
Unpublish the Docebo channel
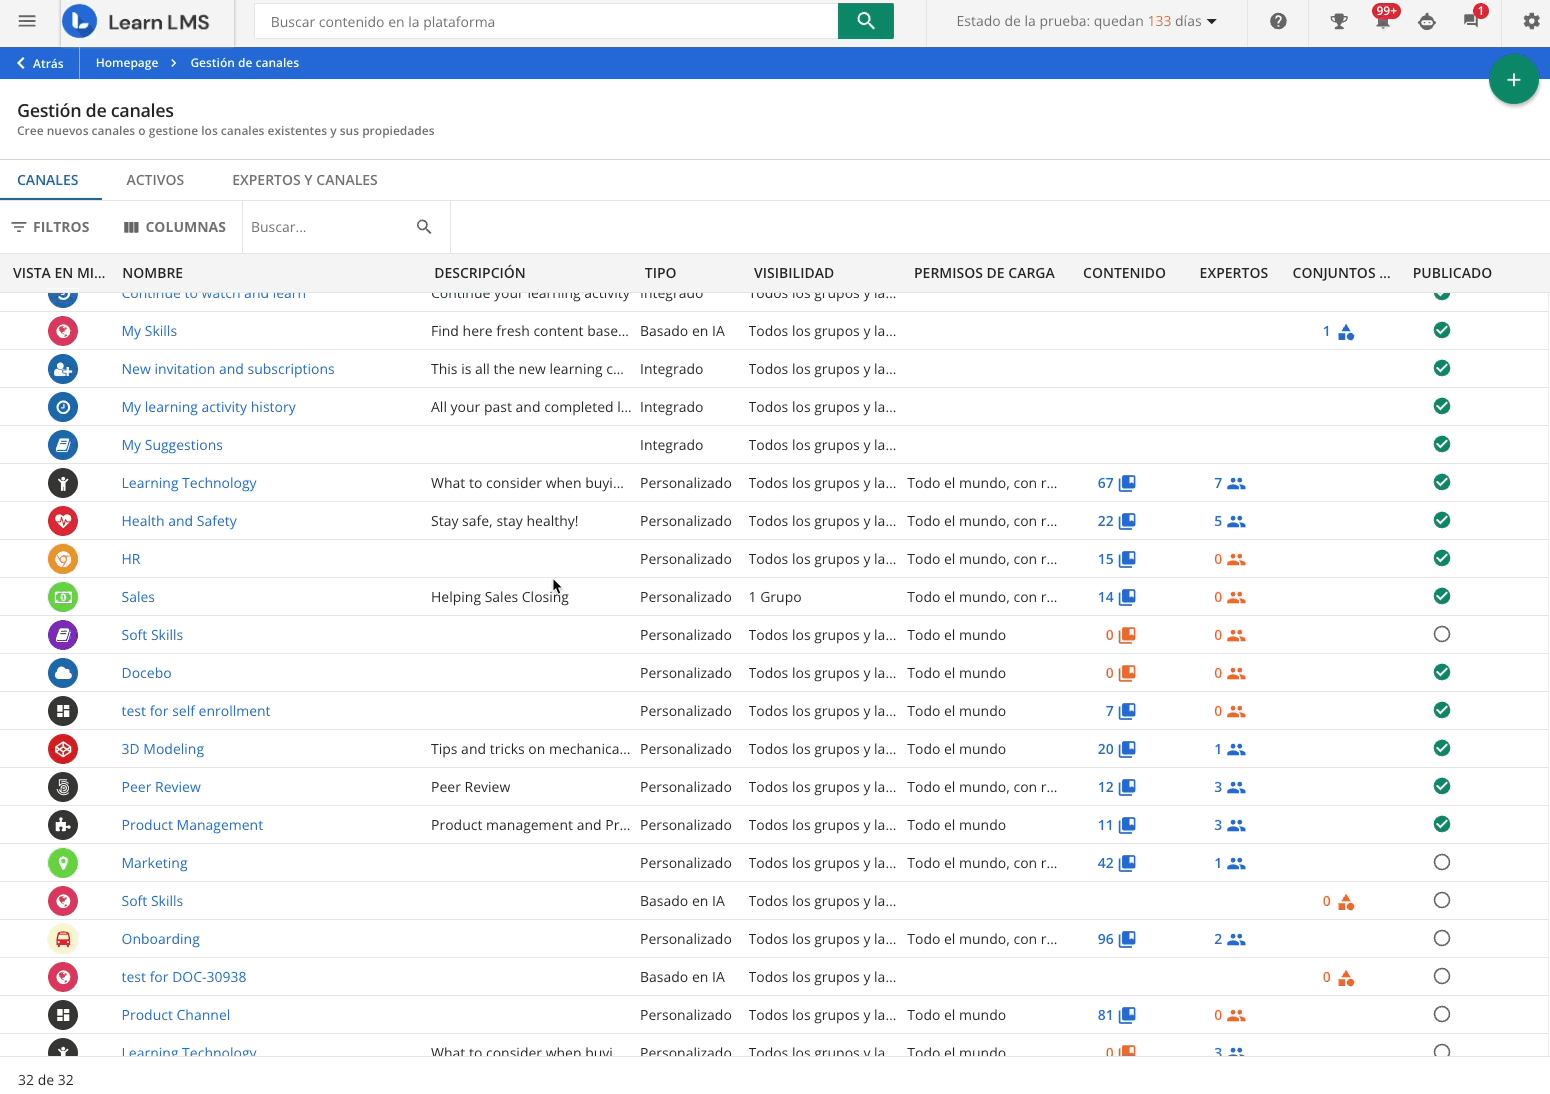point(1442,672)
